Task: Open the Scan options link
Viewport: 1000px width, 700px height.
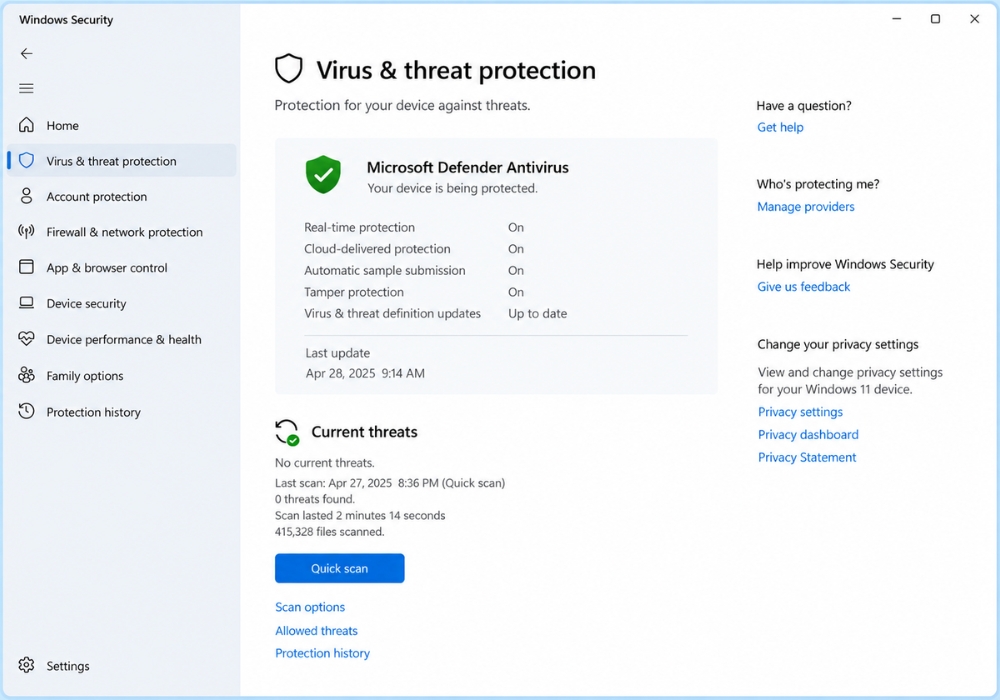Action: pos(310,607)
